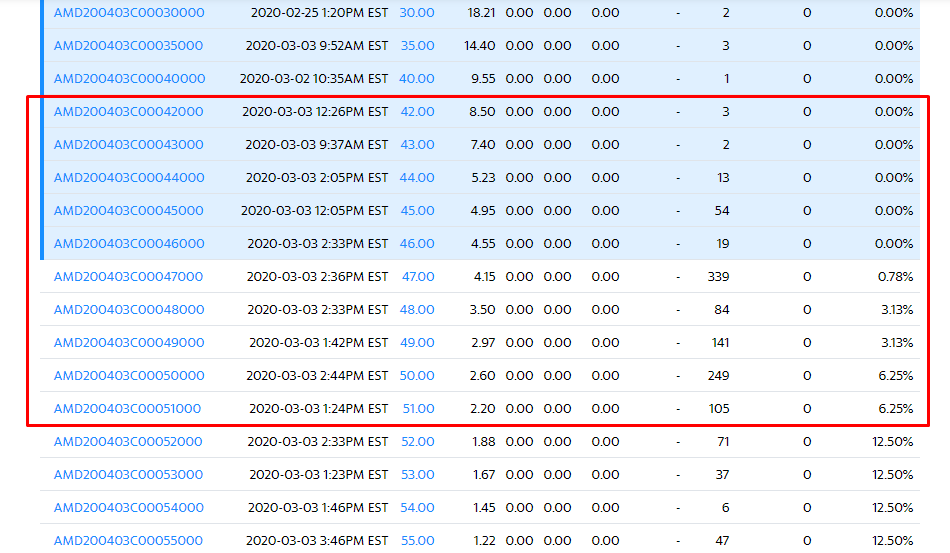Screen dimensions: 950x553
Task: Select the 53.00 strike price link
Action: coord(418,475)
